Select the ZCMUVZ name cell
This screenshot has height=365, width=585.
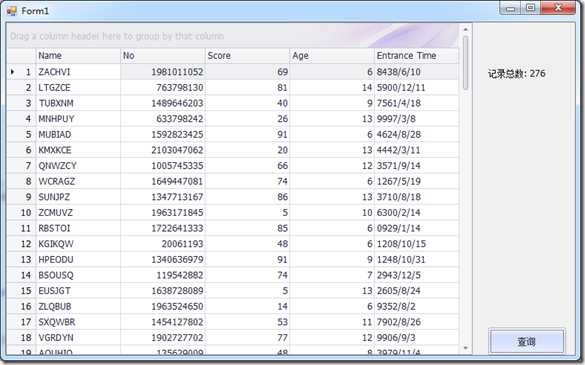pyautogui.click(x=78, y=213)
